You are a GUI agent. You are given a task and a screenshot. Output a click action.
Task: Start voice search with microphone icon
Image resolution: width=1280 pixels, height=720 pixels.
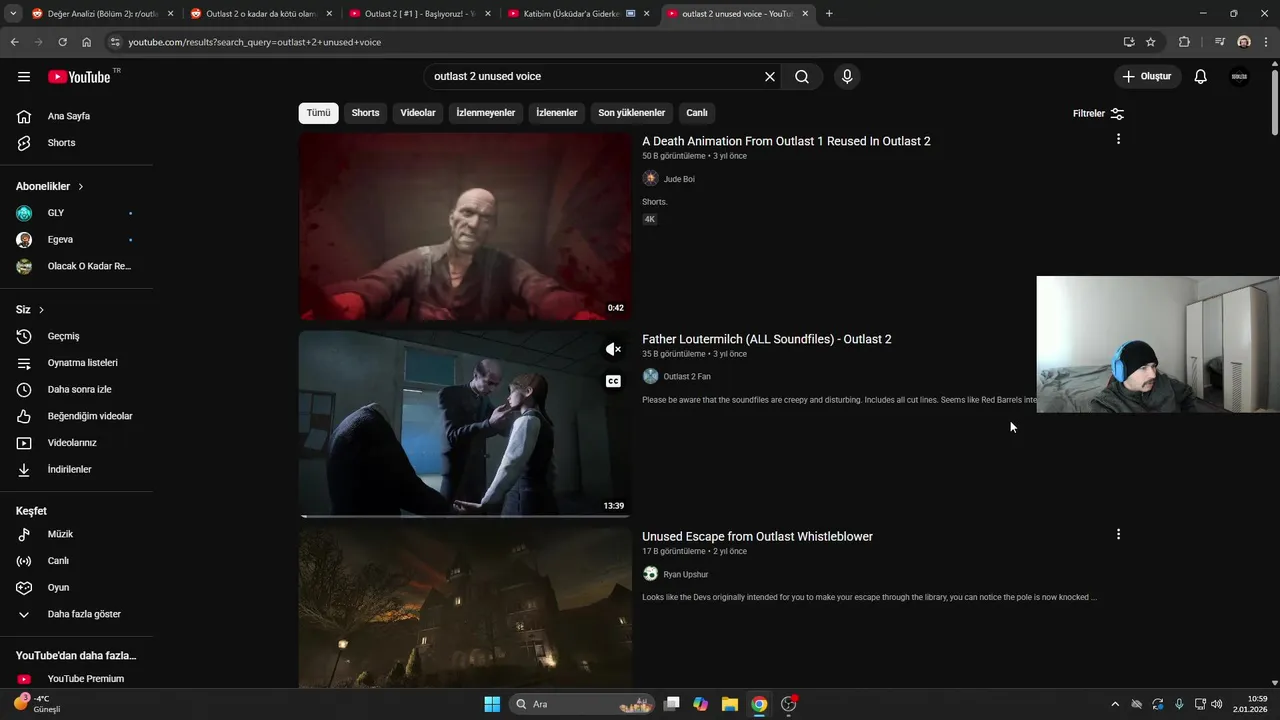pyautogui.click(x=847, y=77)
